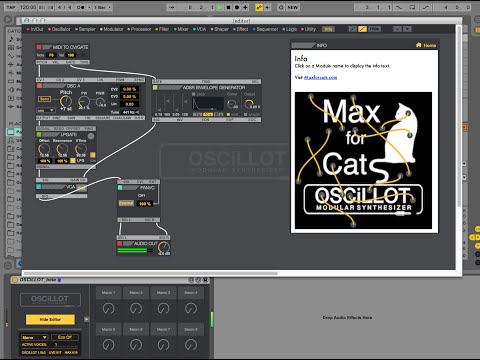Click the Home icon in the Info panel
This screenshot has width=480, height=360.
[x=419, y=45]
